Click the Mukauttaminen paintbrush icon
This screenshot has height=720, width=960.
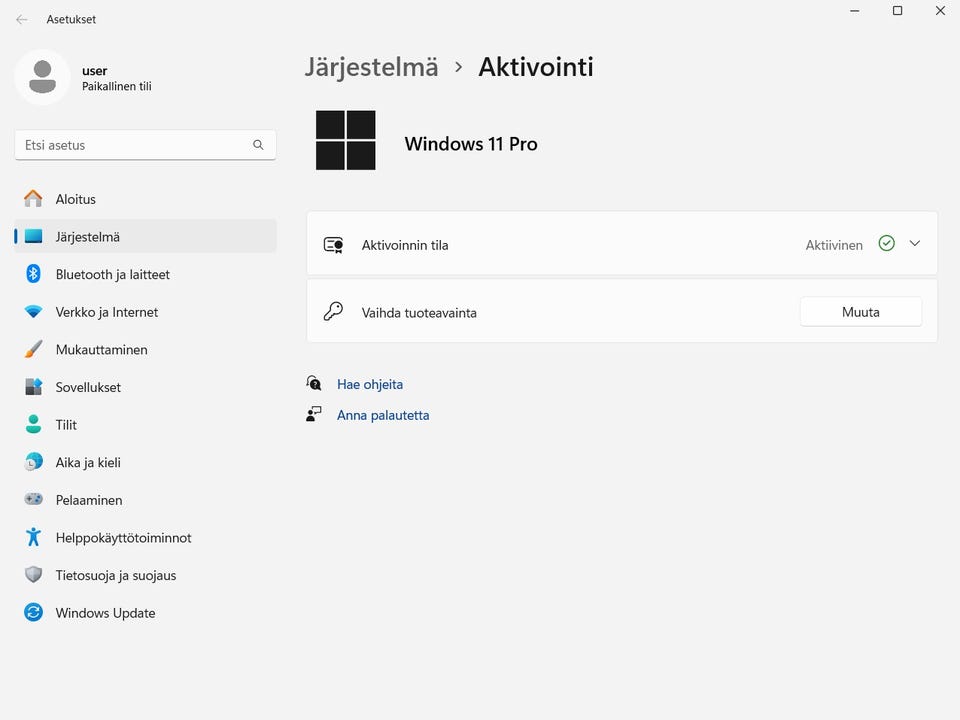(33, 350)
